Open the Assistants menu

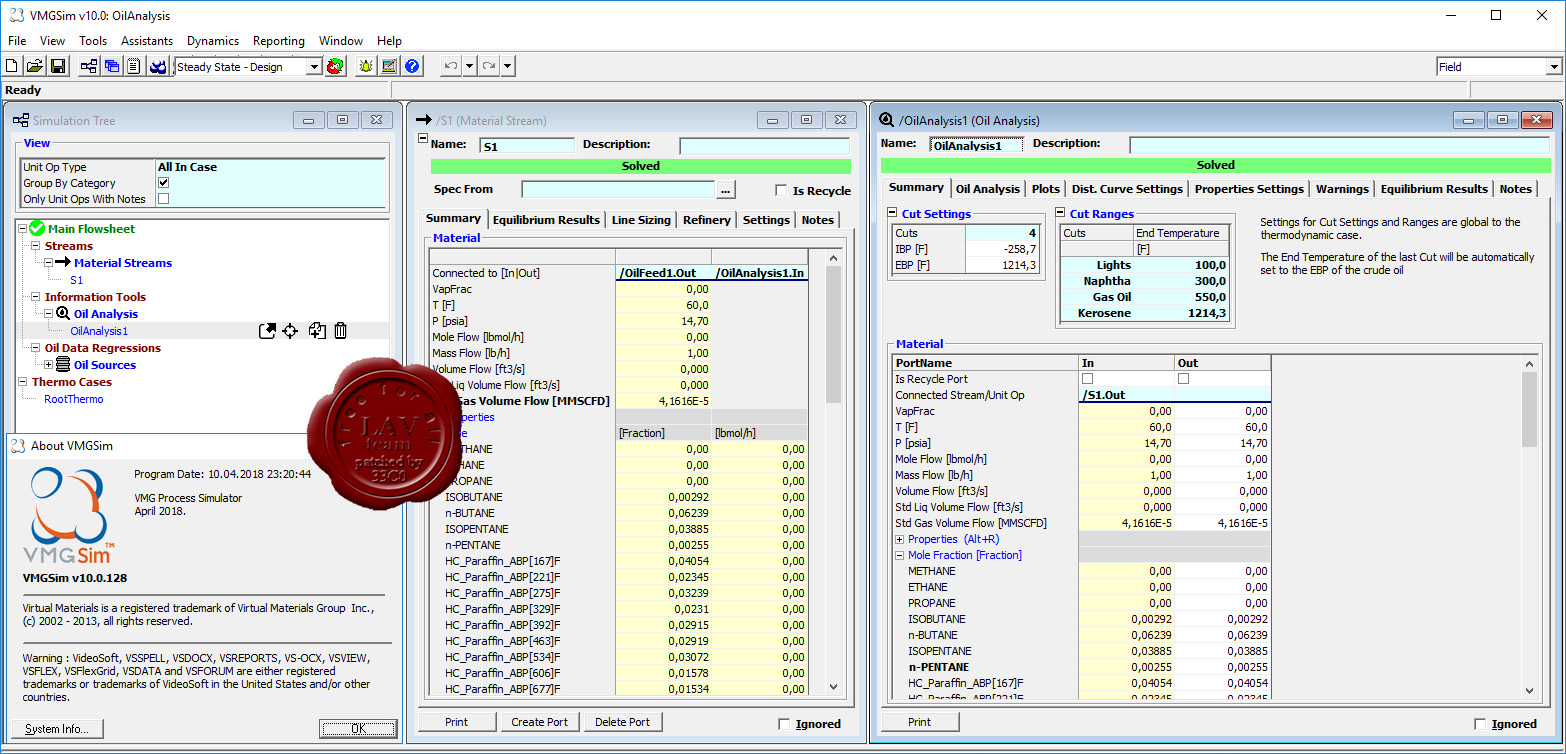[x=147, y=41]
